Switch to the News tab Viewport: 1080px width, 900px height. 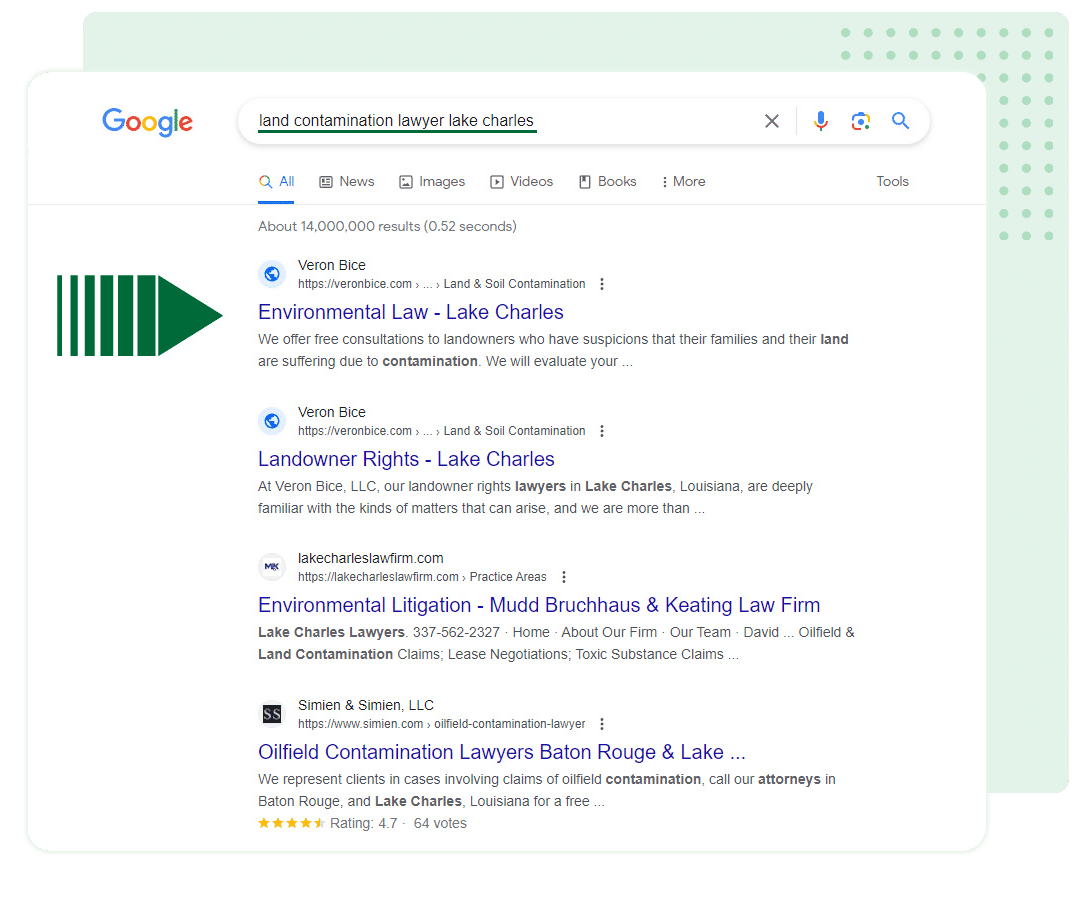pos(346,182)
